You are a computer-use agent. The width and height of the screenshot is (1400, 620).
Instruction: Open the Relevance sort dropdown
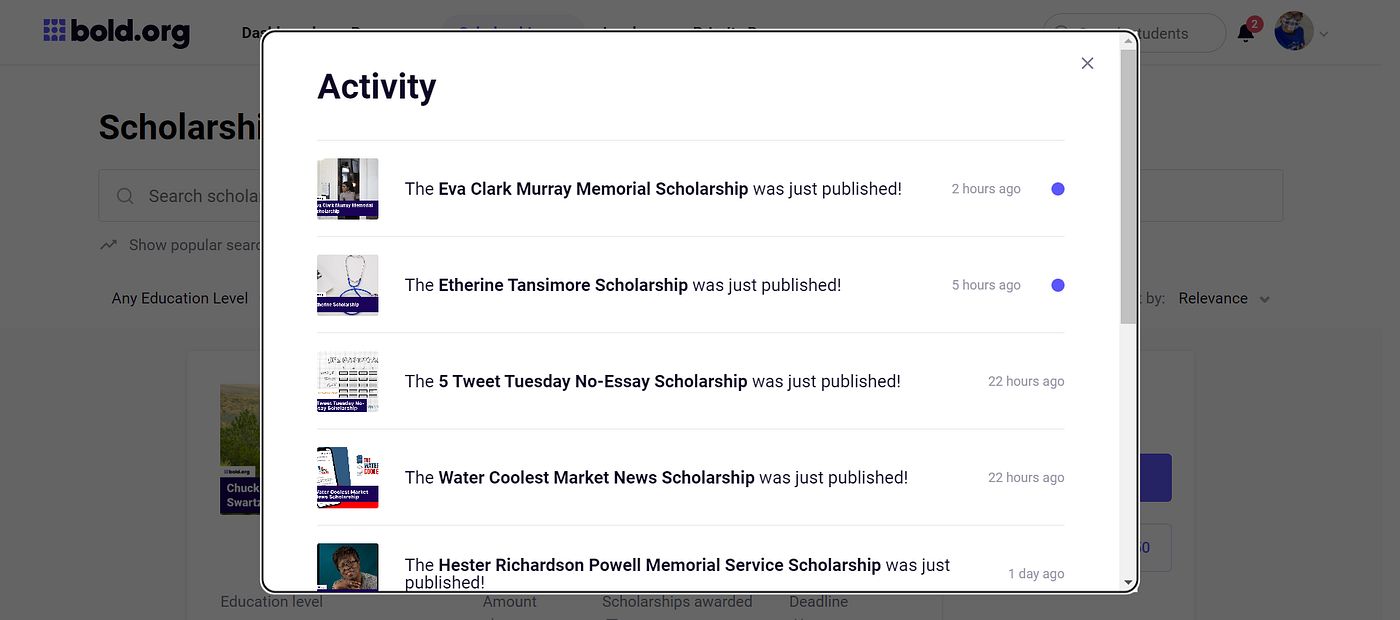[x=1224, y=298]
